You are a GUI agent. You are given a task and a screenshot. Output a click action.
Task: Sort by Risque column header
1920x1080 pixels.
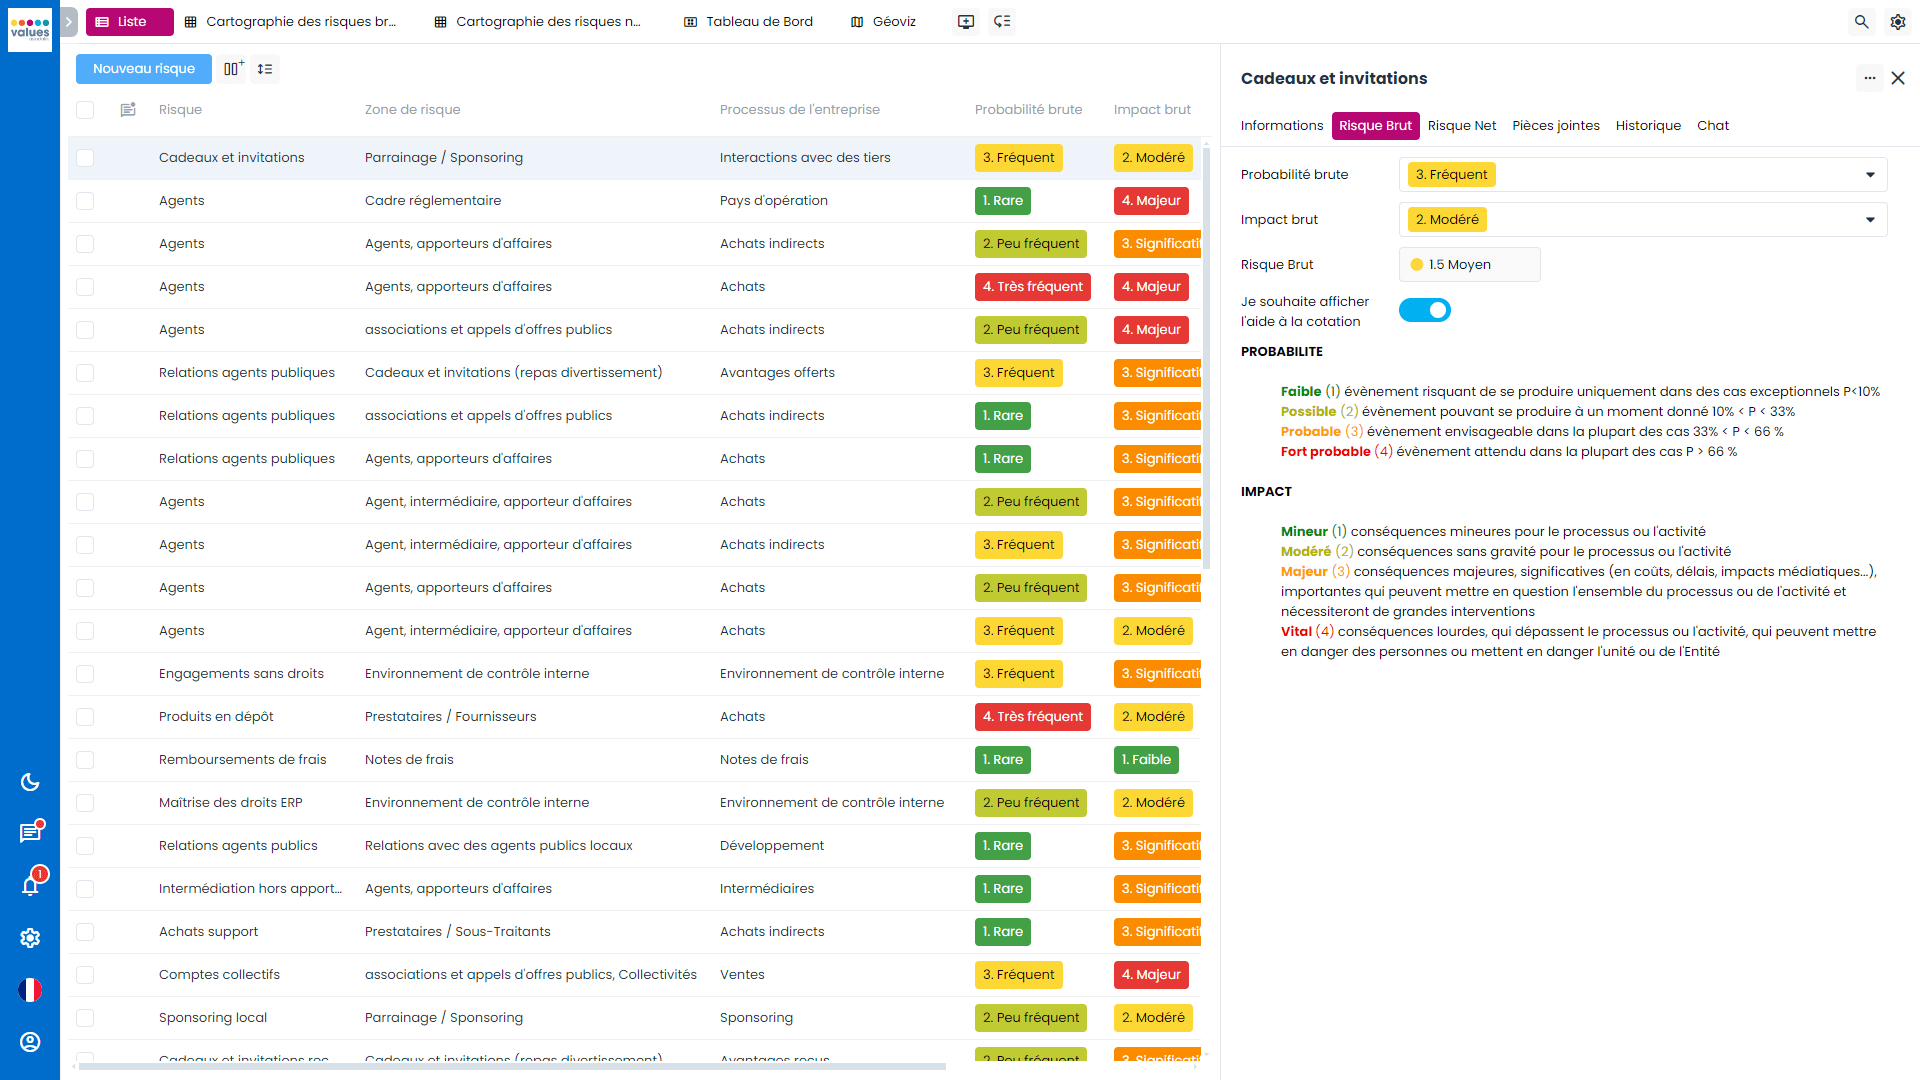point(180,110)
